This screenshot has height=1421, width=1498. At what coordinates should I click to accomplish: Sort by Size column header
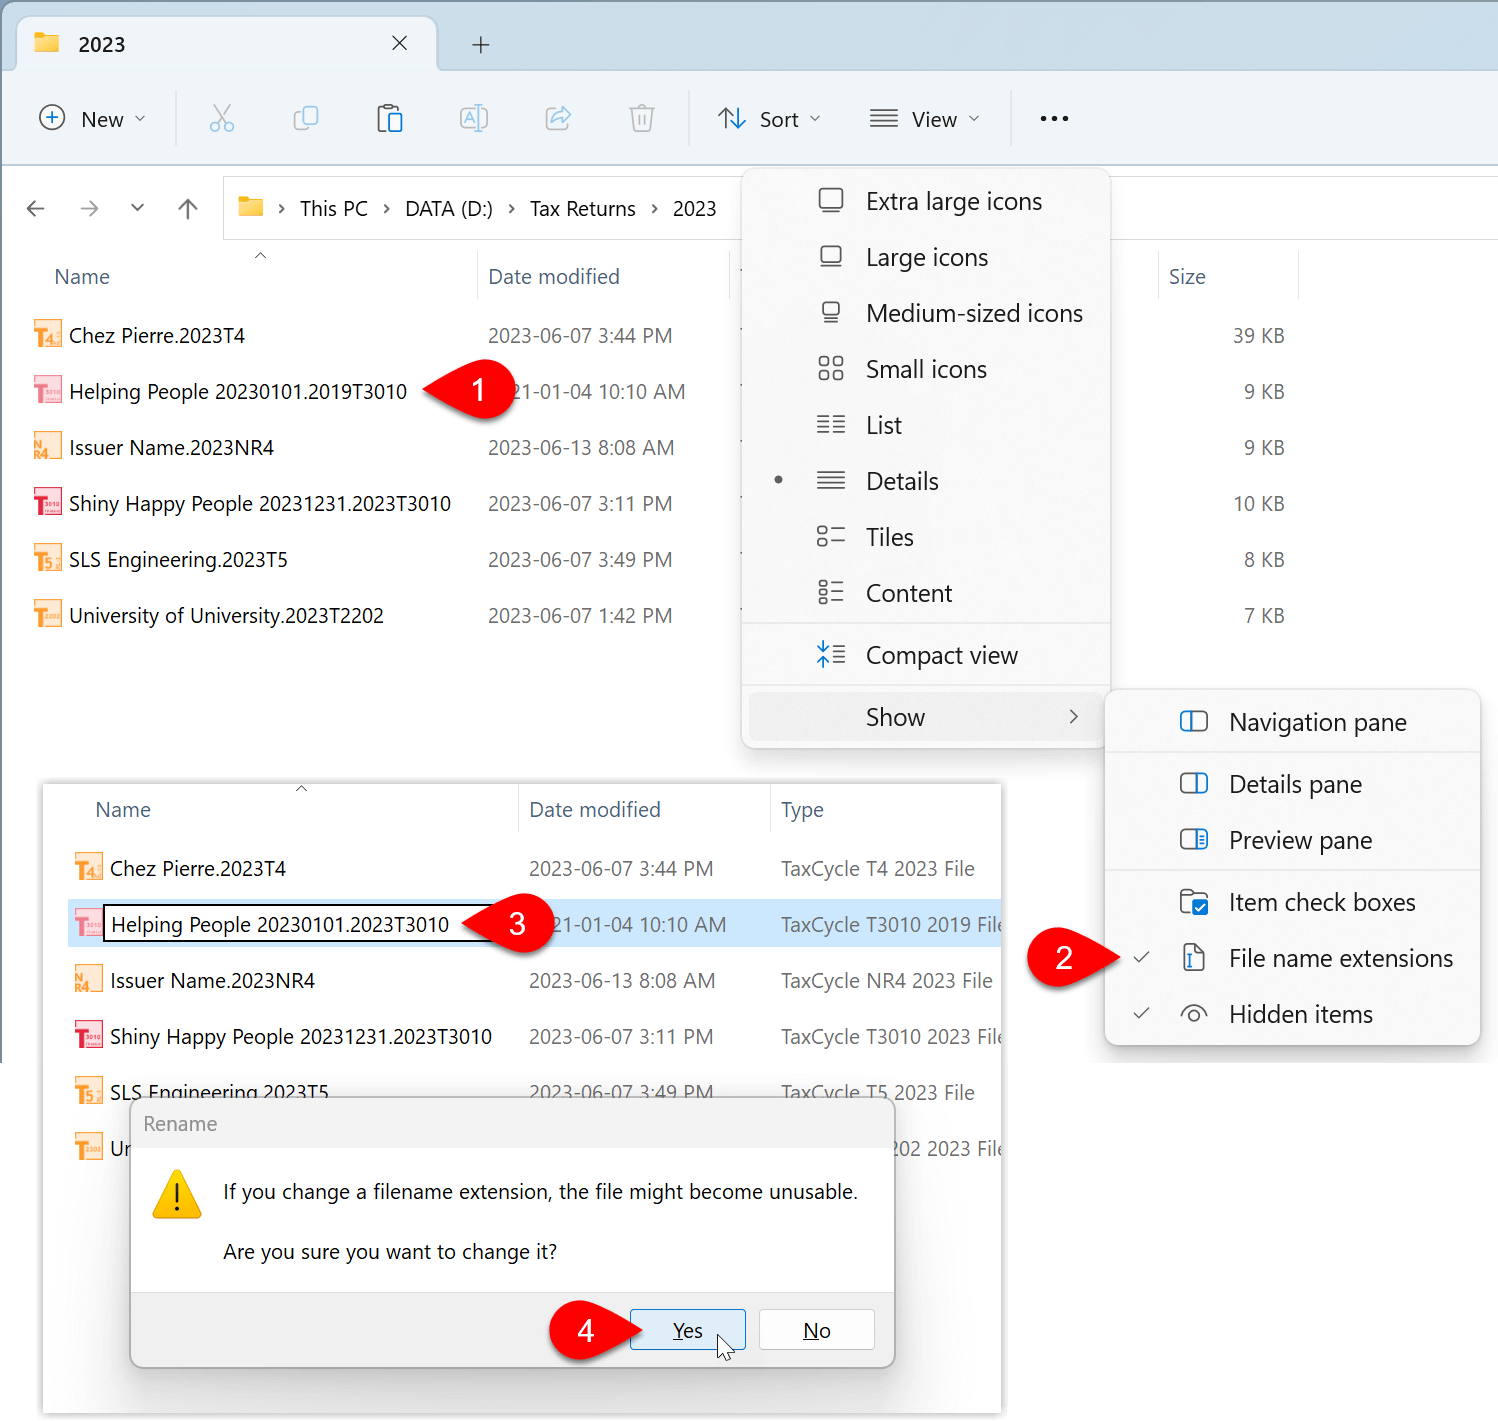[1187, 277]
